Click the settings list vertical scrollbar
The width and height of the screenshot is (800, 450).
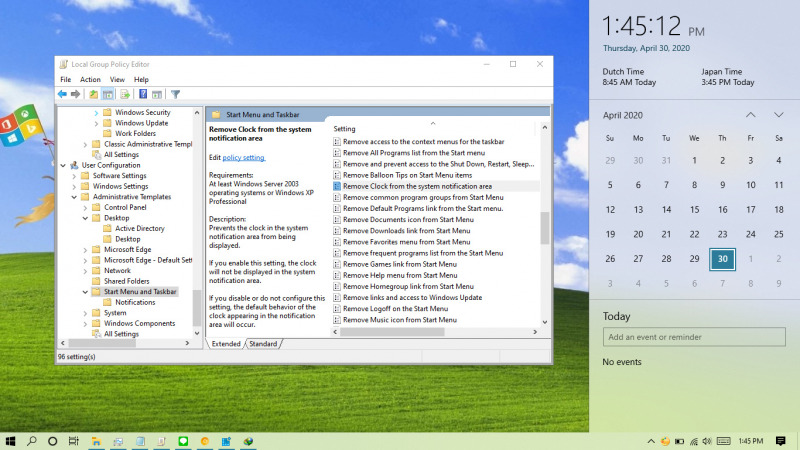(545, 228)
